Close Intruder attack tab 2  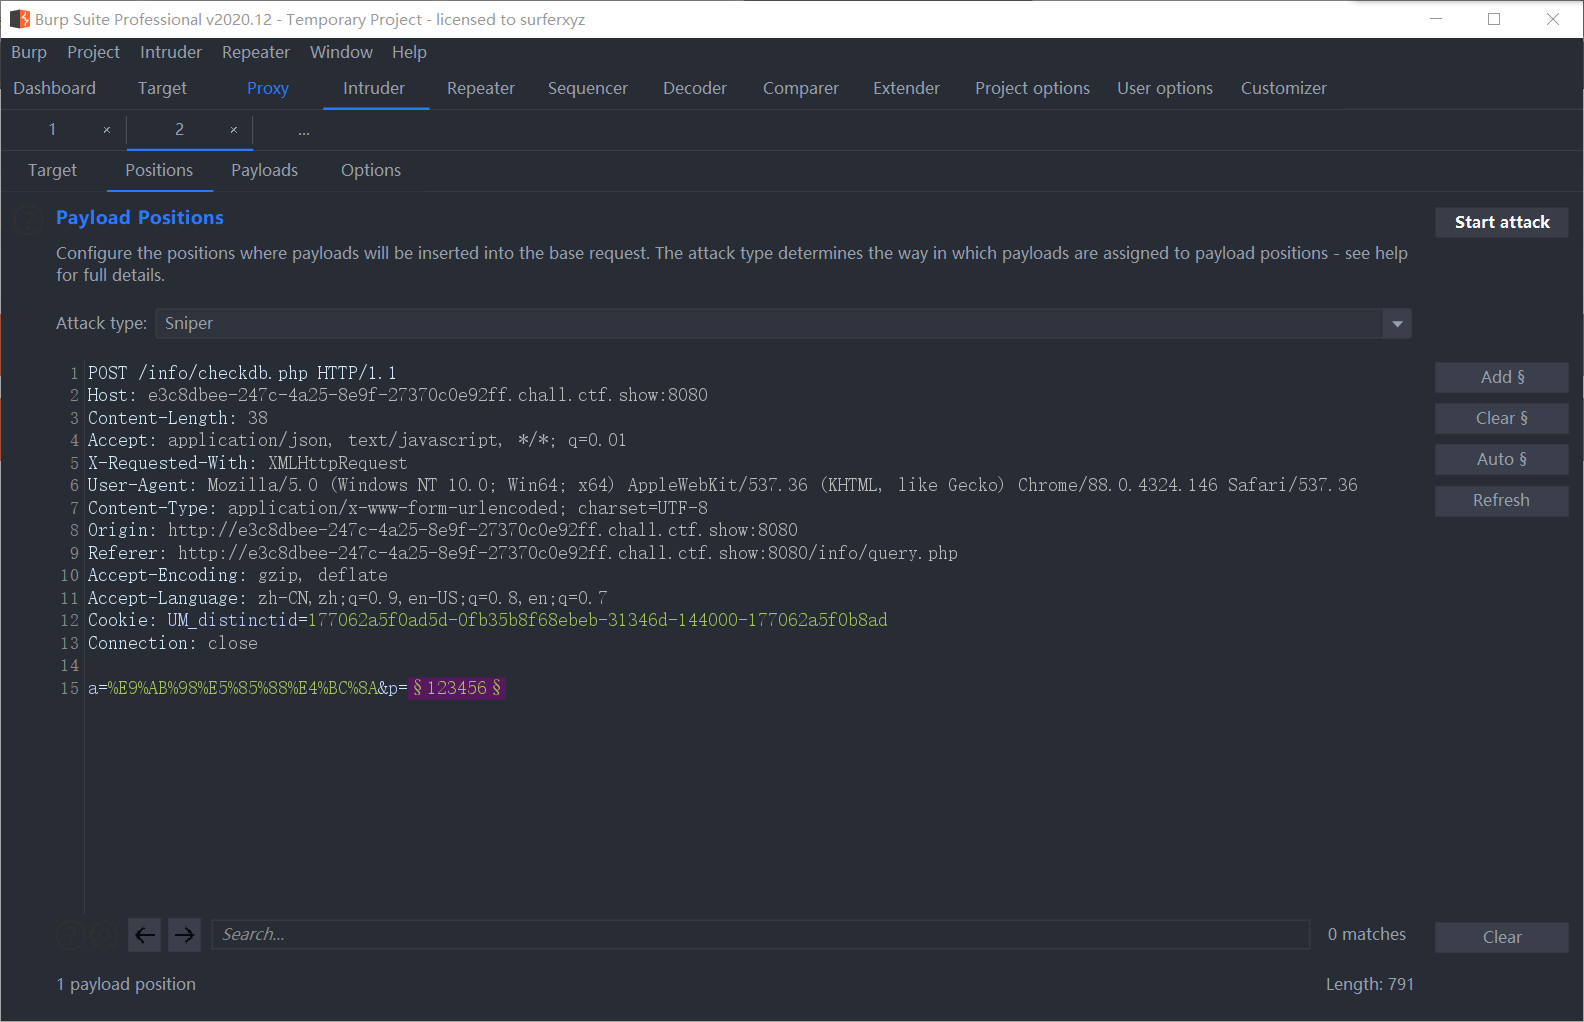(x=234, y=130)
